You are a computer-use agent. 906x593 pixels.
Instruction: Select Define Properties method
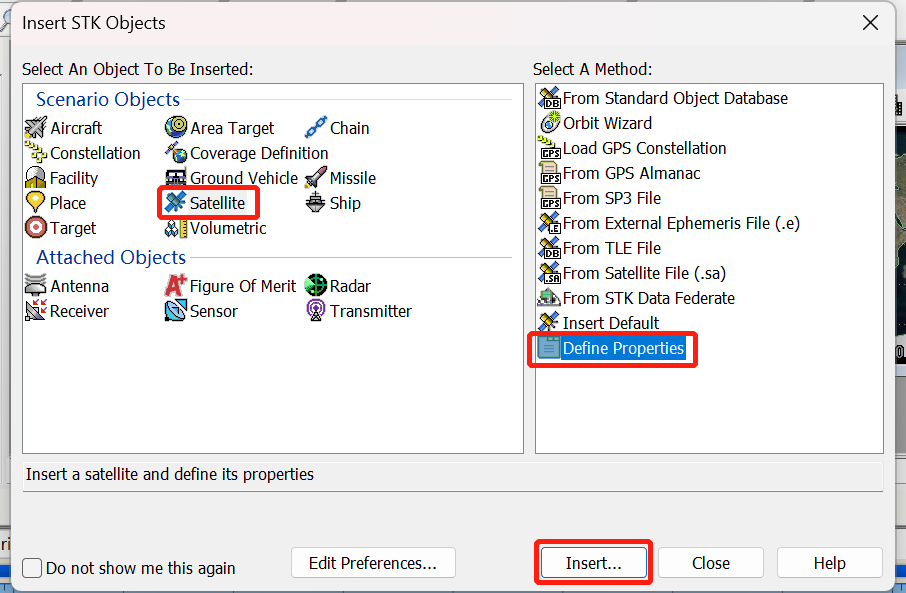click(x=622, y=348)
